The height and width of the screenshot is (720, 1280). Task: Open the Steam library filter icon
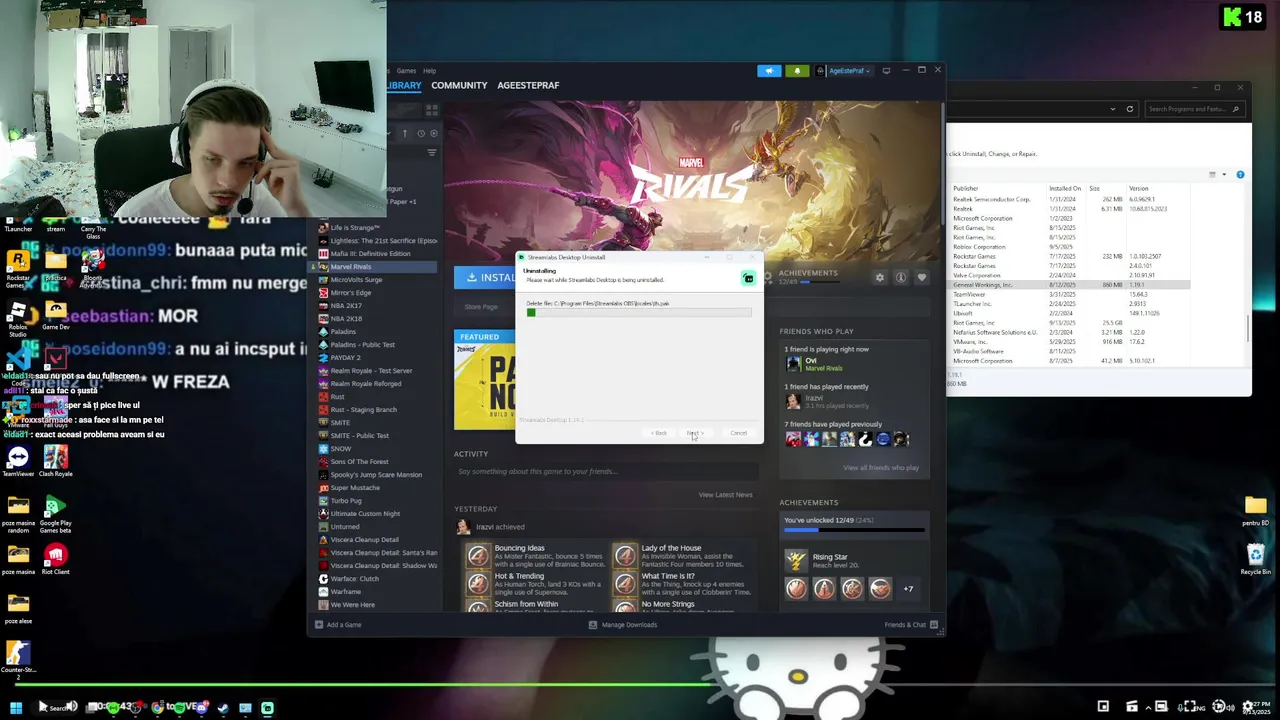pos(432,152)
